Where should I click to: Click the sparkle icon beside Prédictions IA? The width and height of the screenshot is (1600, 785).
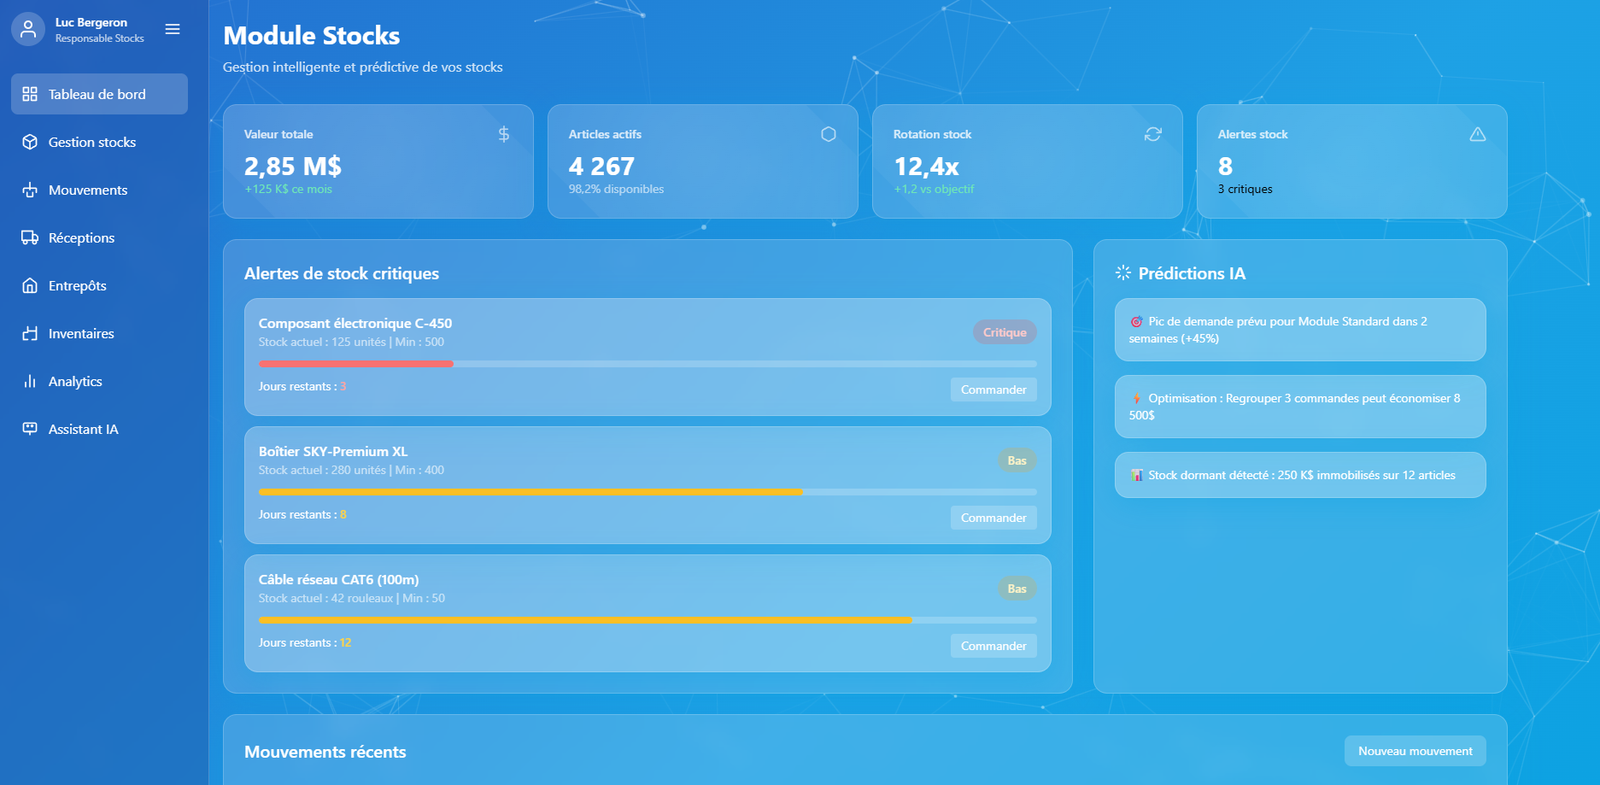pyautogui.click(x=1123, y=273)
